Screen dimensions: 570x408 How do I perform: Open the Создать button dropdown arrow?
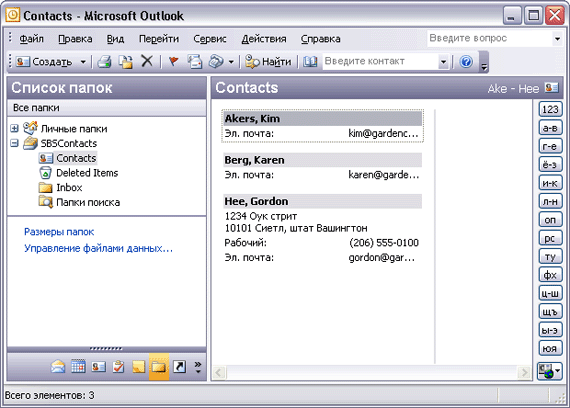pos(83,62)
